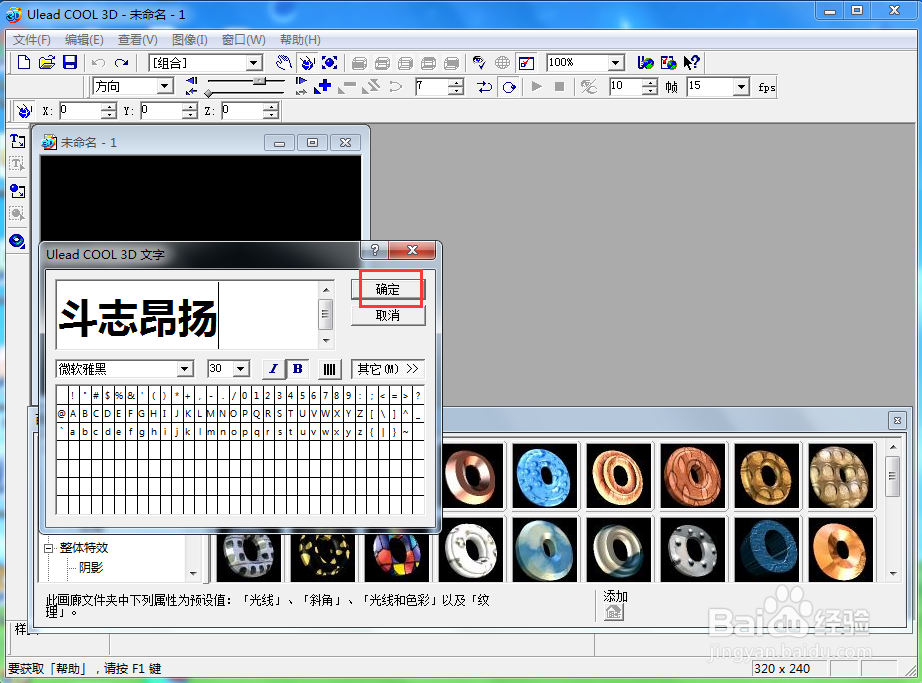Open the context help arrow icon
The height and width of the screenshot is (683, 922).
point(692,62)
